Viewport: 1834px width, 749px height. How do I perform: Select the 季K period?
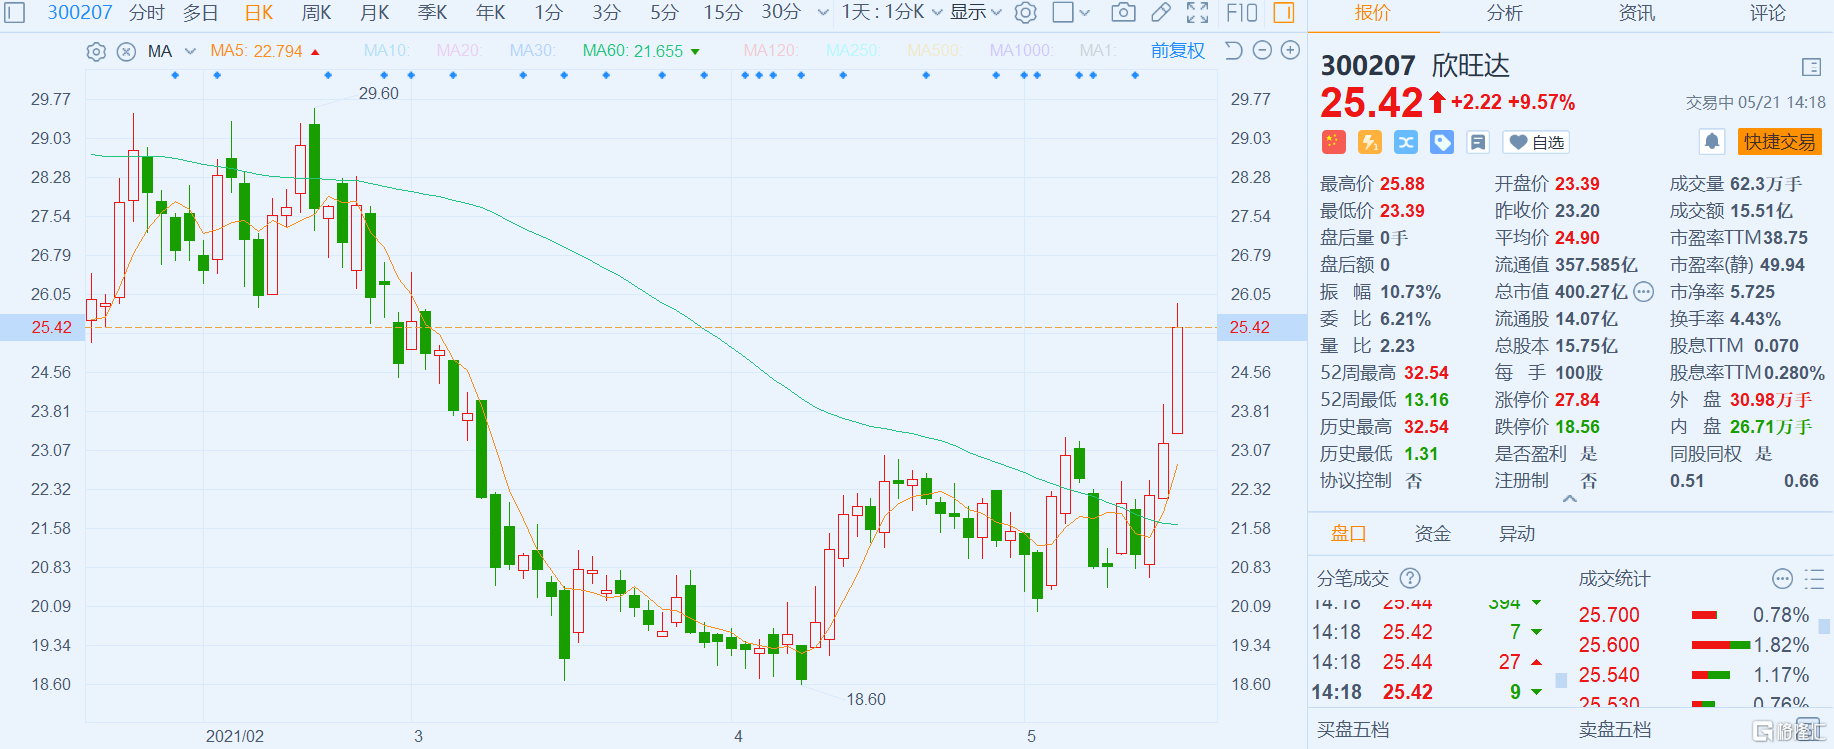pyautogui.click(x=433, y=13)
